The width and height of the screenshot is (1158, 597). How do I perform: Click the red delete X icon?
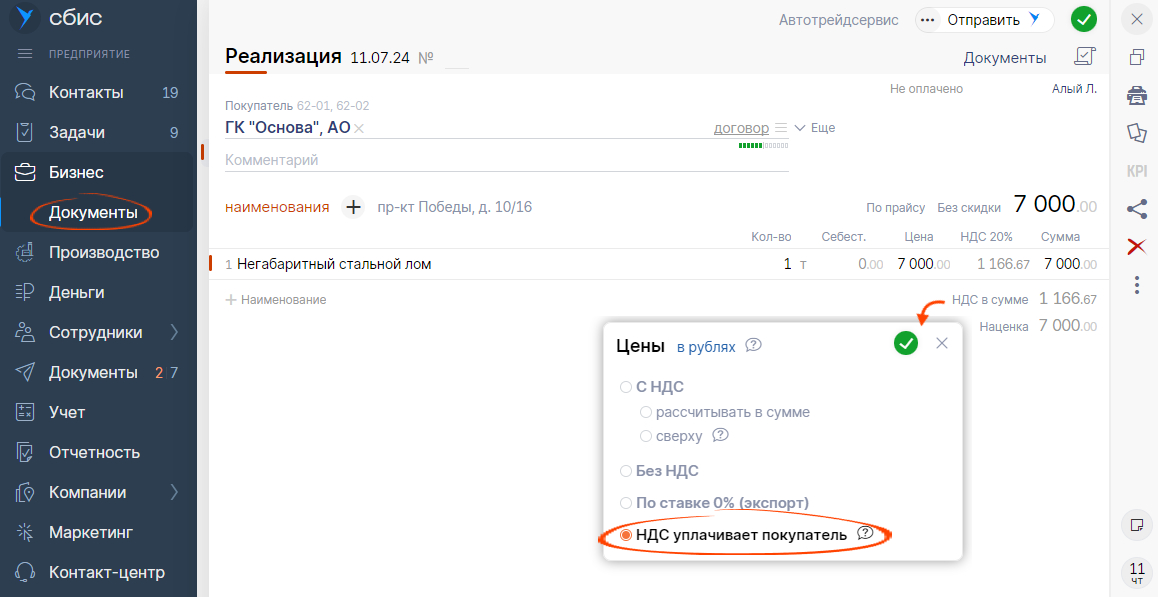(x=1137, y=246)
